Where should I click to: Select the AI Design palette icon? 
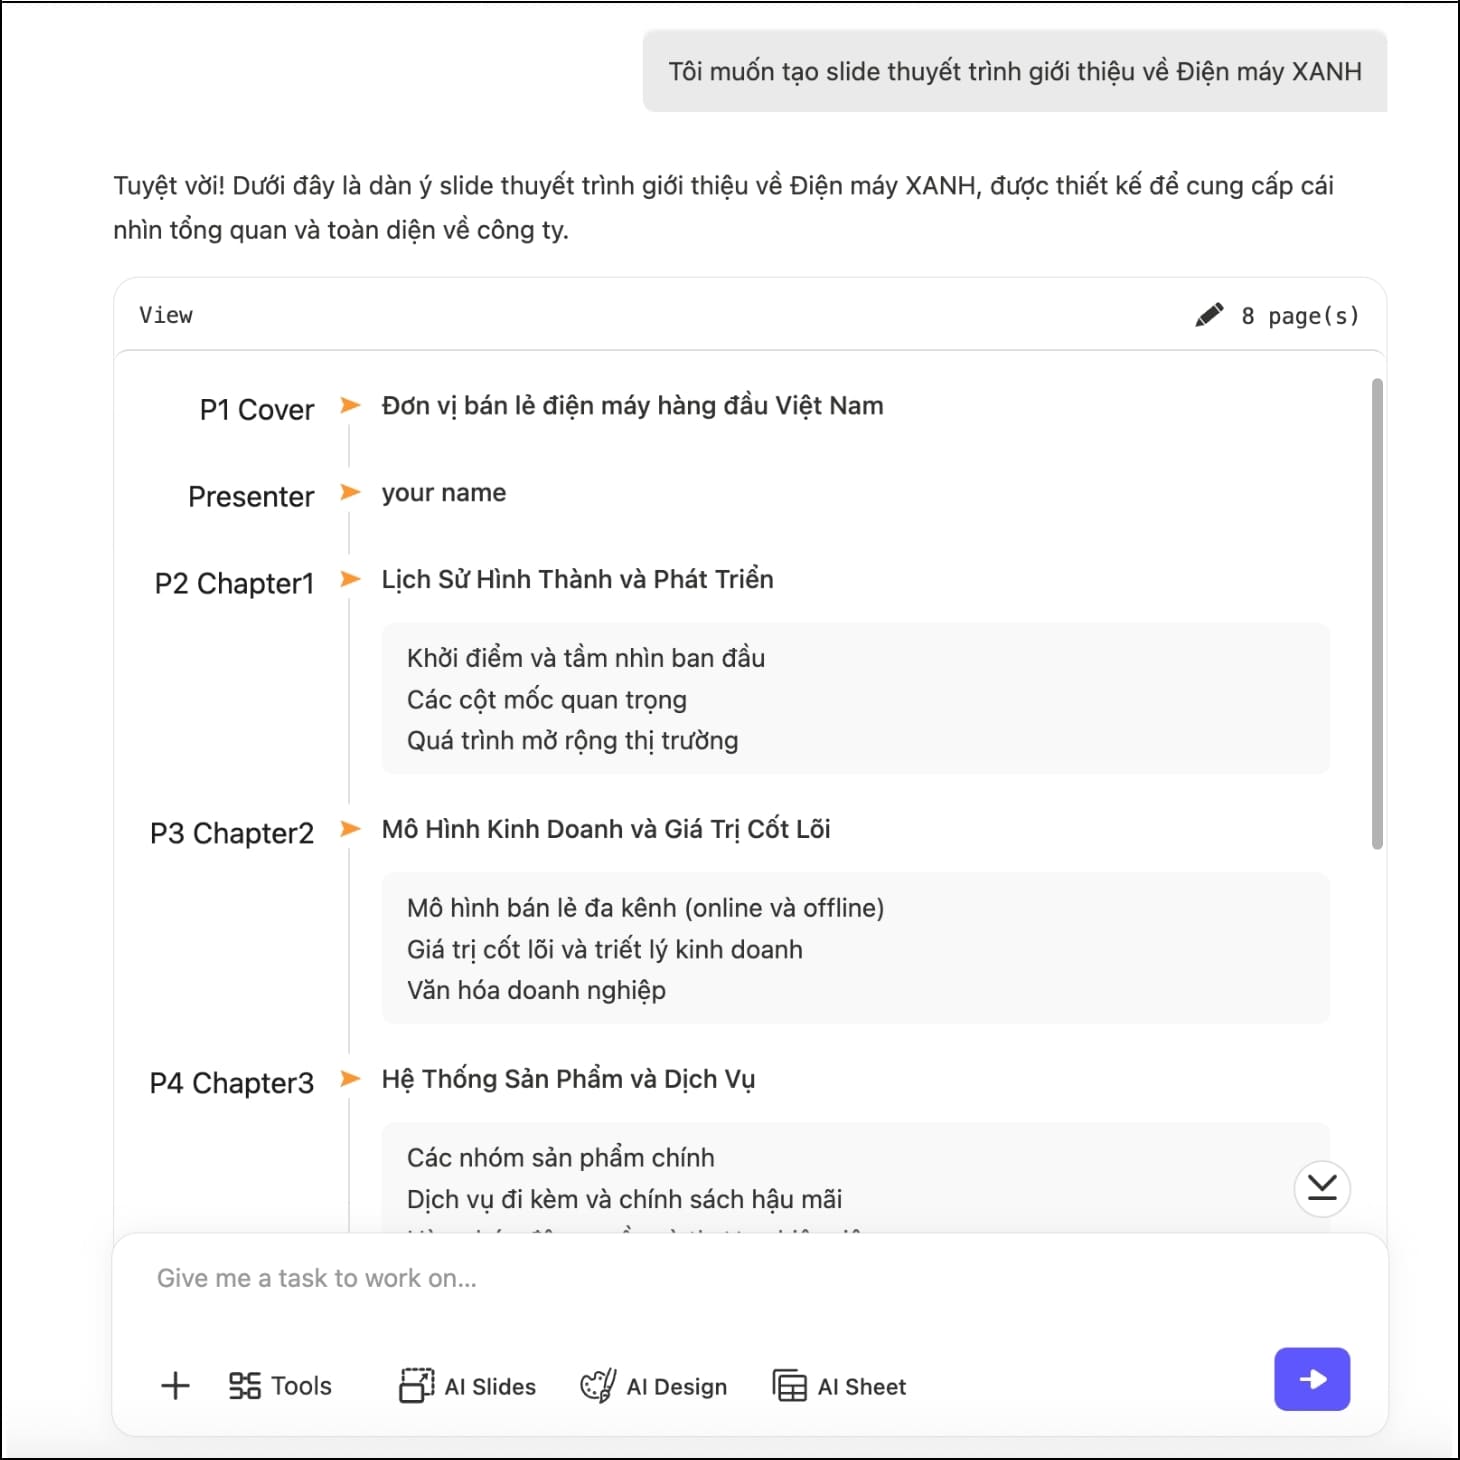coord(598,1386)
